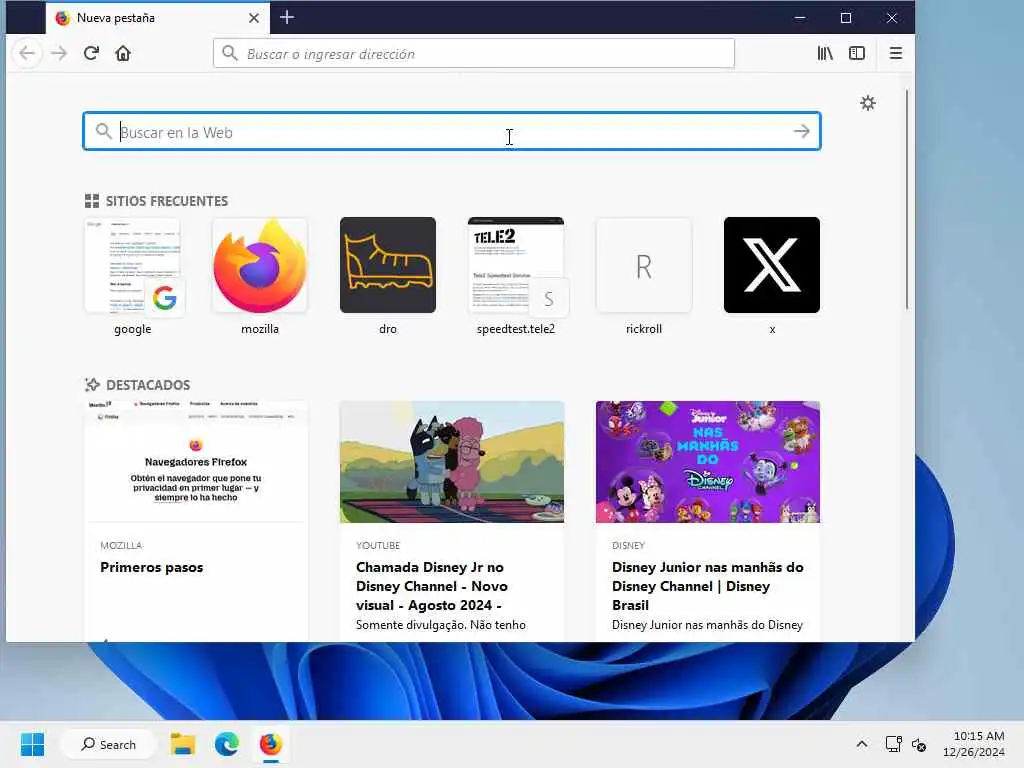
Task: Open the X logo site tile
Action: [x=772, y=265]
